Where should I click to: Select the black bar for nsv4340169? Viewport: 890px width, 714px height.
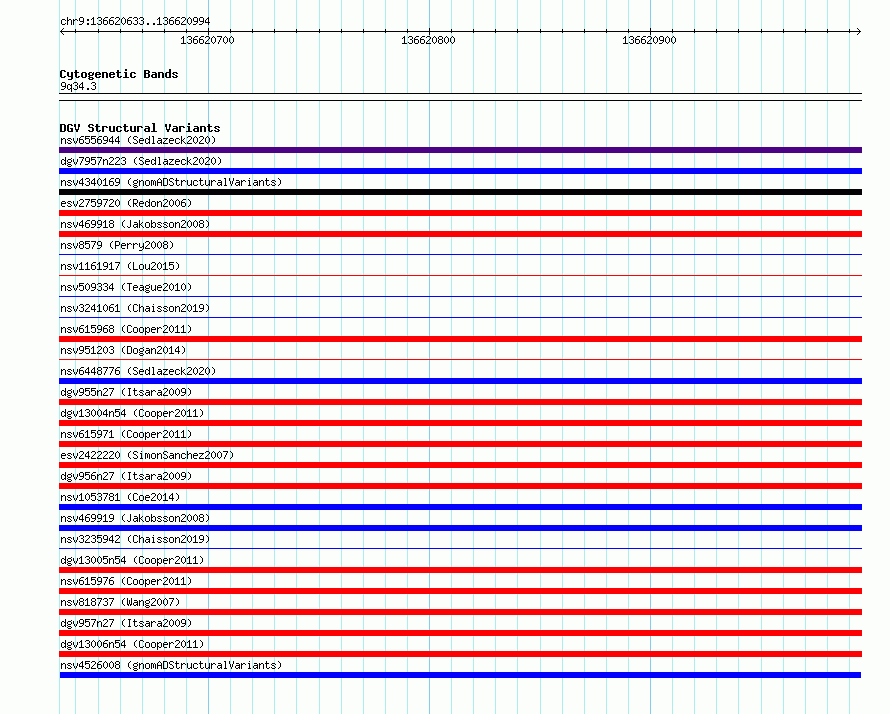(x=460, y=192)
